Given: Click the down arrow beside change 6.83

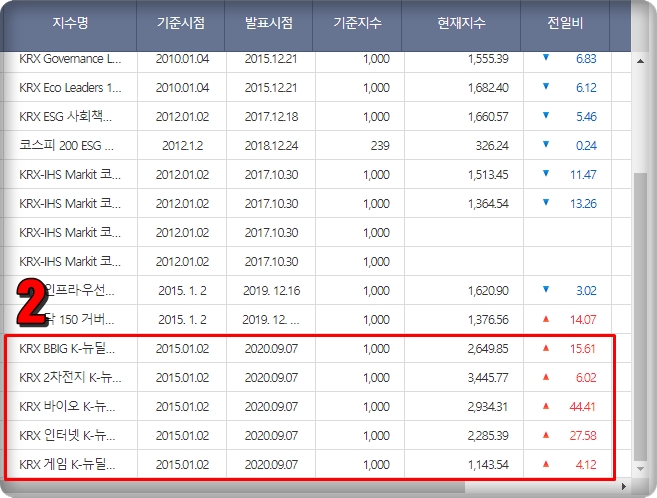Looking at the screenshot, I should (x=546, y=57).
